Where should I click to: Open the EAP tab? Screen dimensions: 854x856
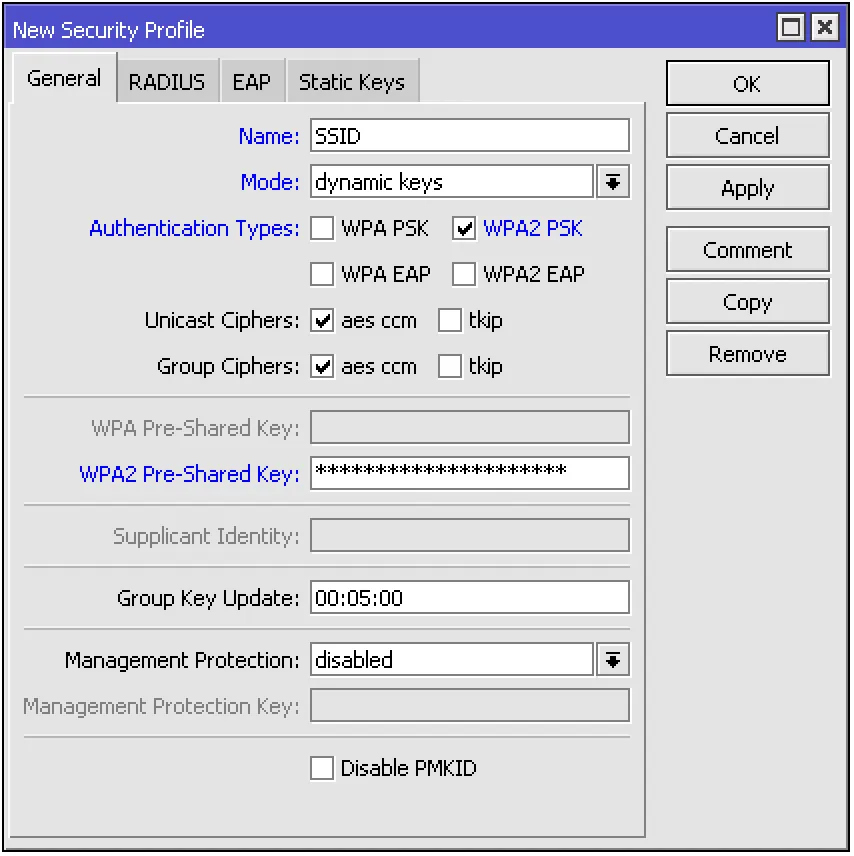click(x=251, y=82)
